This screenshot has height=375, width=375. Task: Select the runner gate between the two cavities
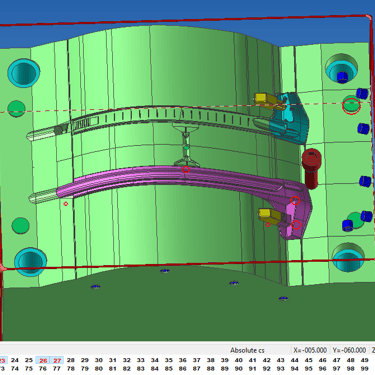coord(186,144)
